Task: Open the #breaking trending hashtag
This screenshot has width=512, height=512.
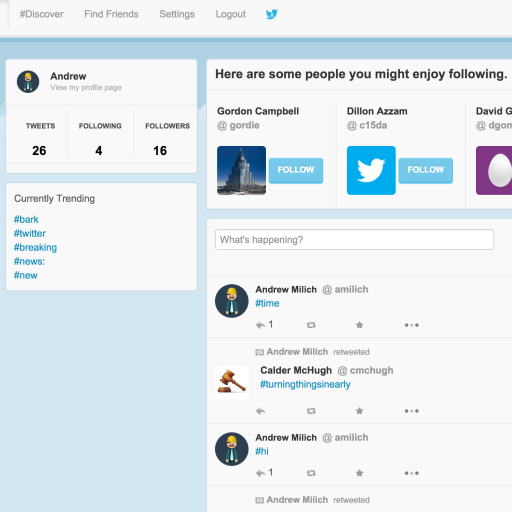Action: [x=35, y=247]
